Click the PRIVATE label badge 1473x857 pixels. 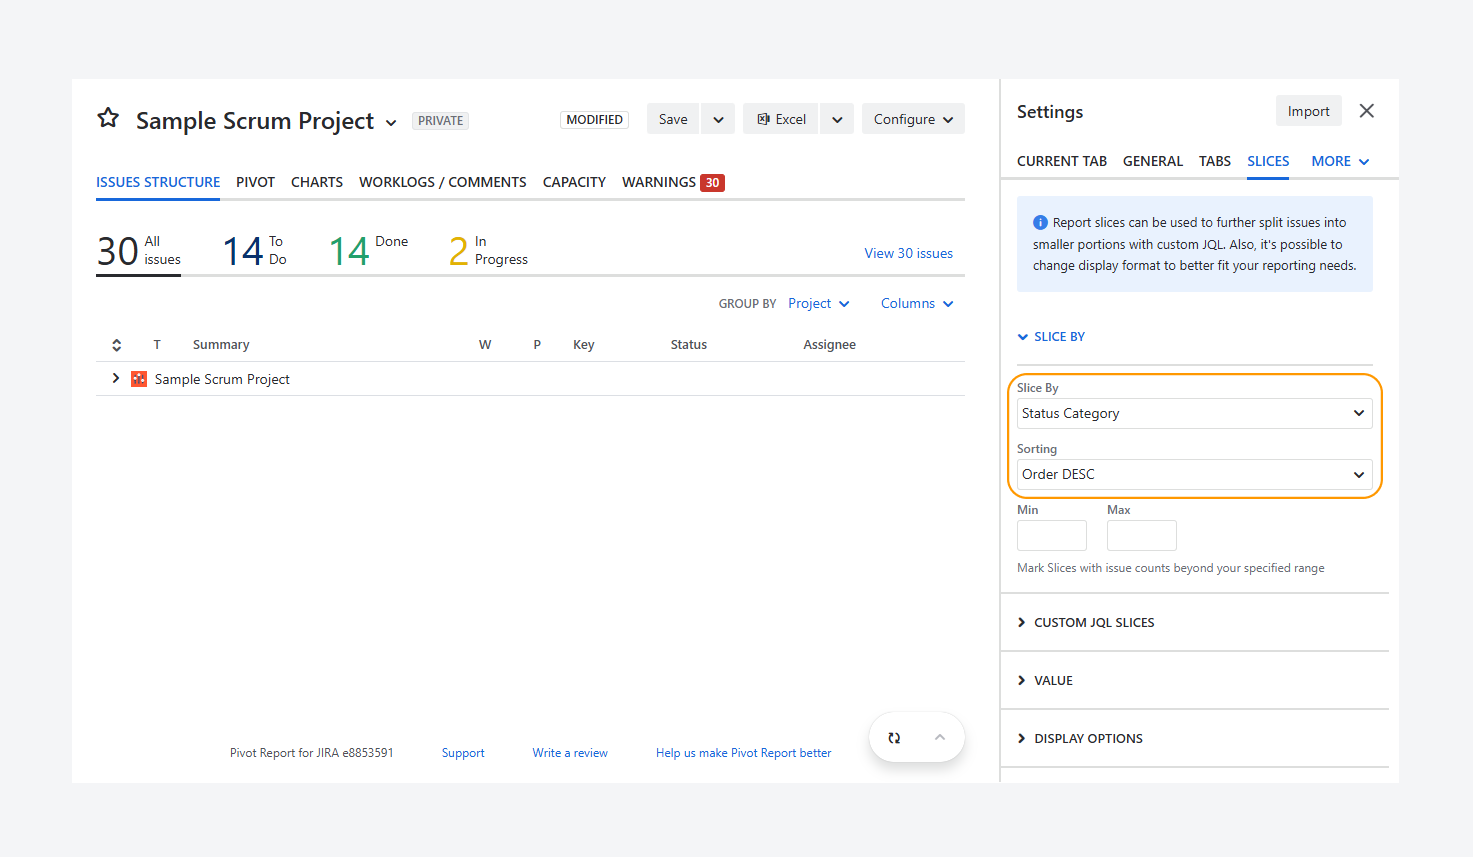(x=441, y=121)
